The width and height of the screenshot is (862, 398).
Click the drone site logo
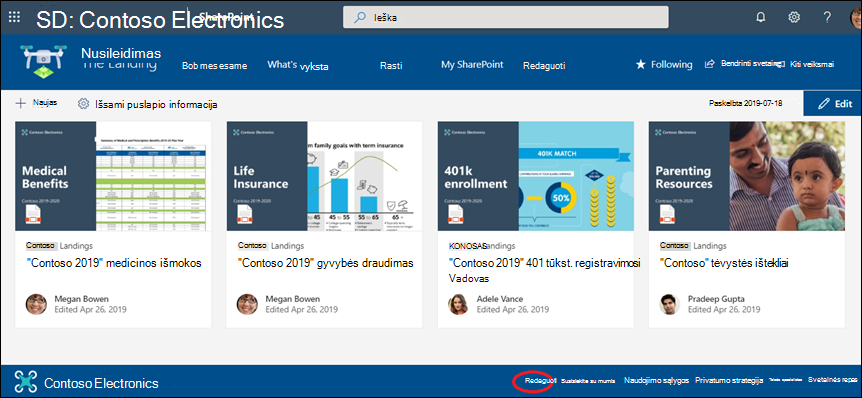coord(42,62)
